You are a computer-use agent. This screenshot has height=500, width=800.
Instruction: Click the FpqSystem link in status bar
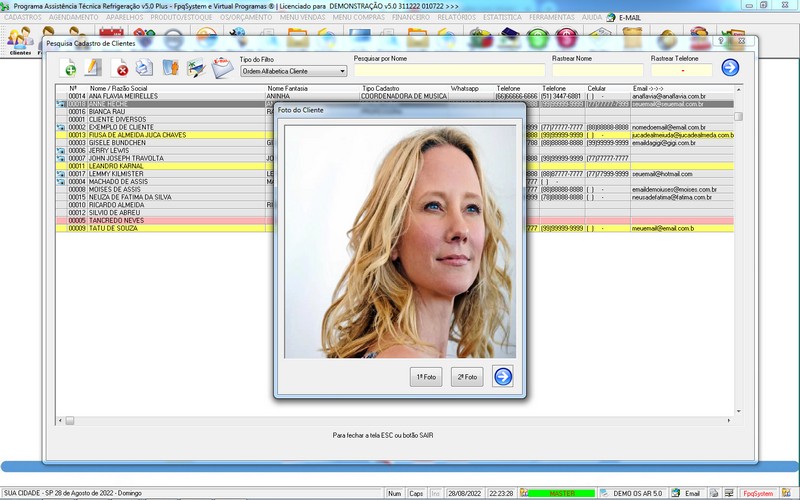758,493
